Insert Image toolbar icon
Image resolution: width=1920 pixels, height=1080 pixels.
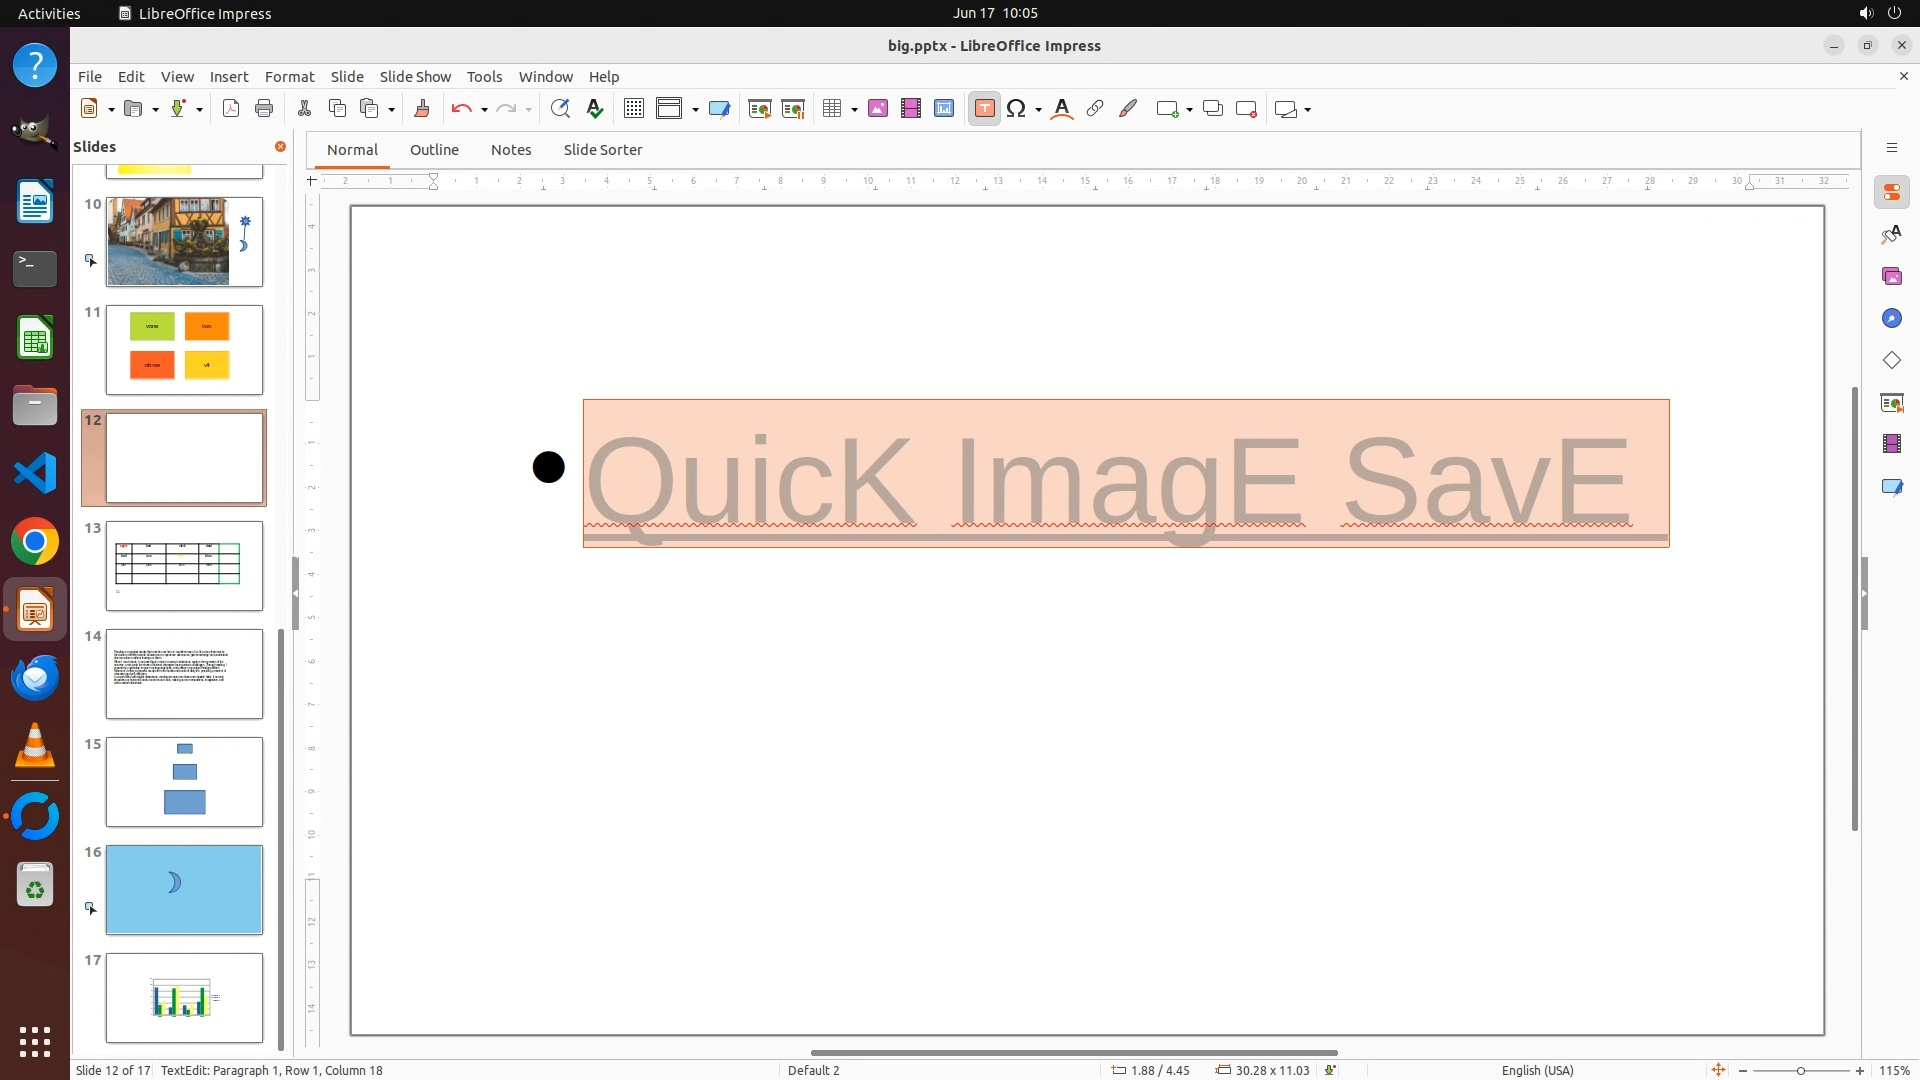(878, 109)
